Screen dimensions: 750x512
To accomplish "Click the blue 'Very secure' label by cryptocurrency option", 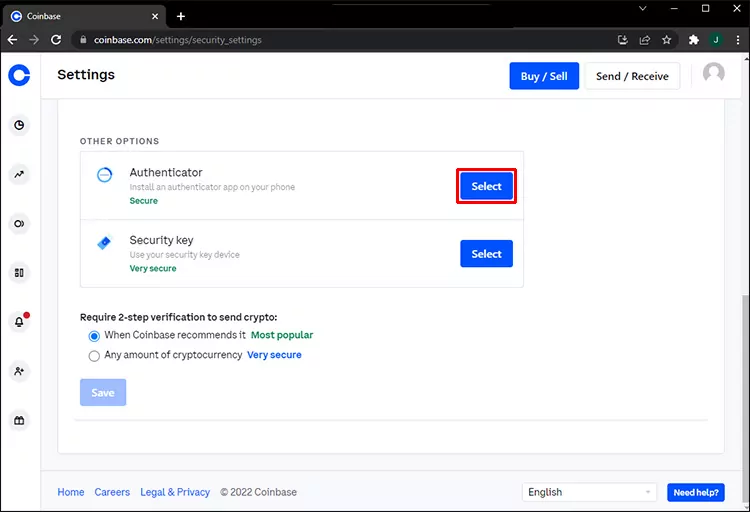I will 274,355.
